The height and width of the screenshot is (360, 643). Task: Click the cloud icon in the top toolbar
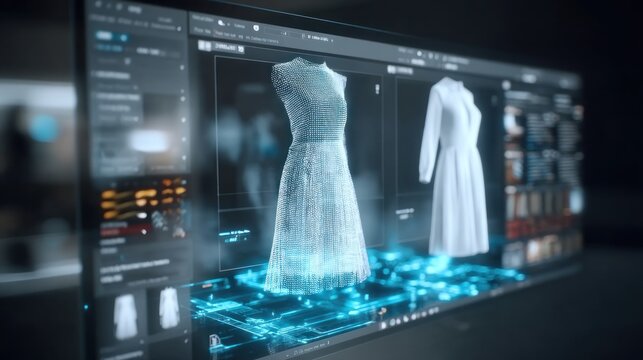click(x=221, y=23)
